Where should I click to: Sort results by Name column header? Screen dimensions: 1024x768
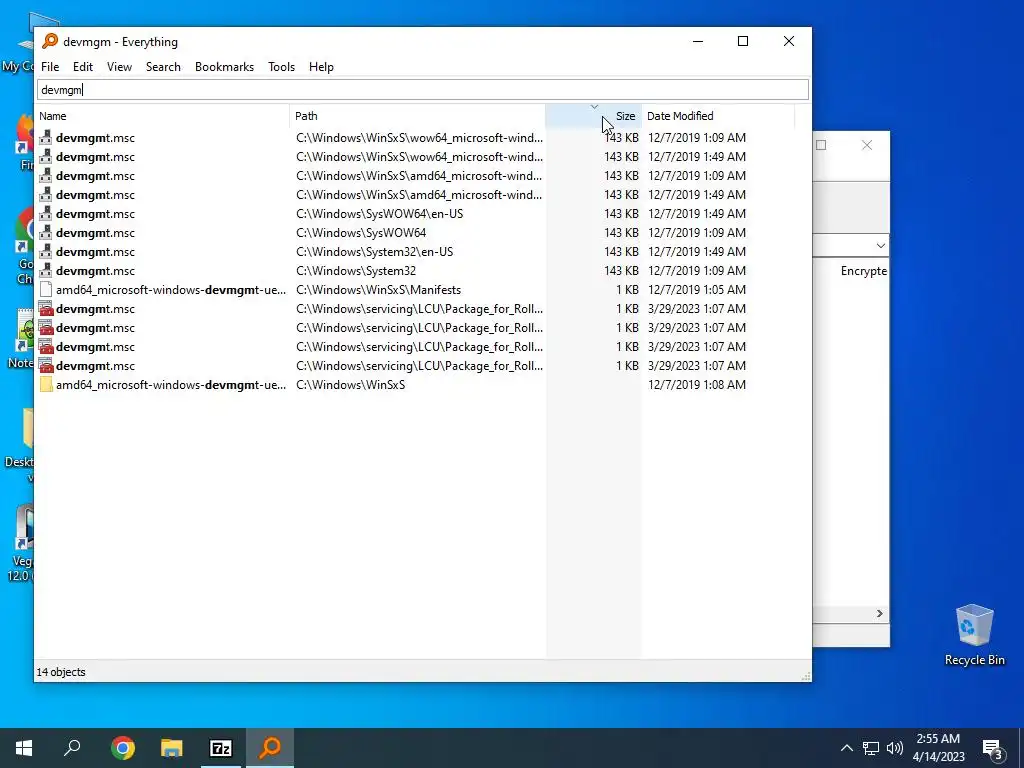[162, 116]
